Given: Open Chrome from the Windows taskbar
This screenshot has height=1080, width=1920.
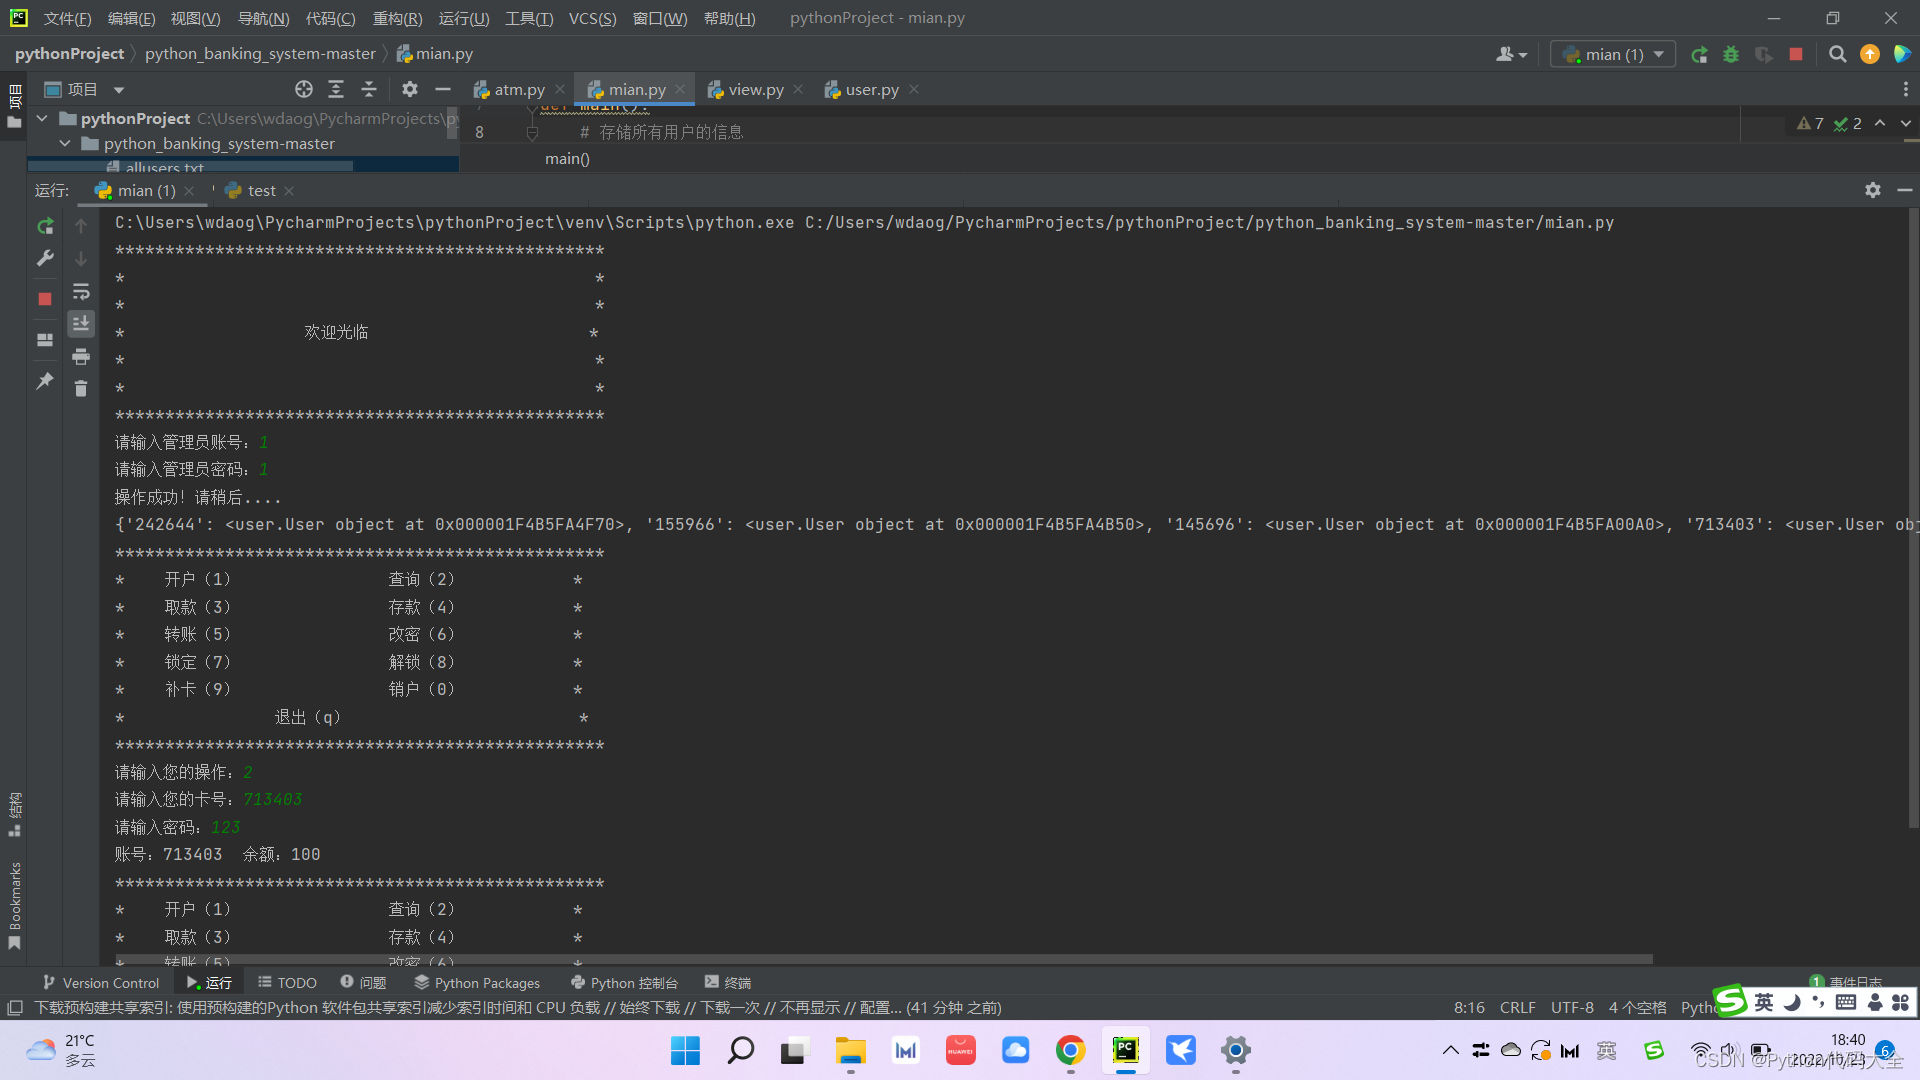Looking at the screenshot, I should click(x=1070, y=1050).
